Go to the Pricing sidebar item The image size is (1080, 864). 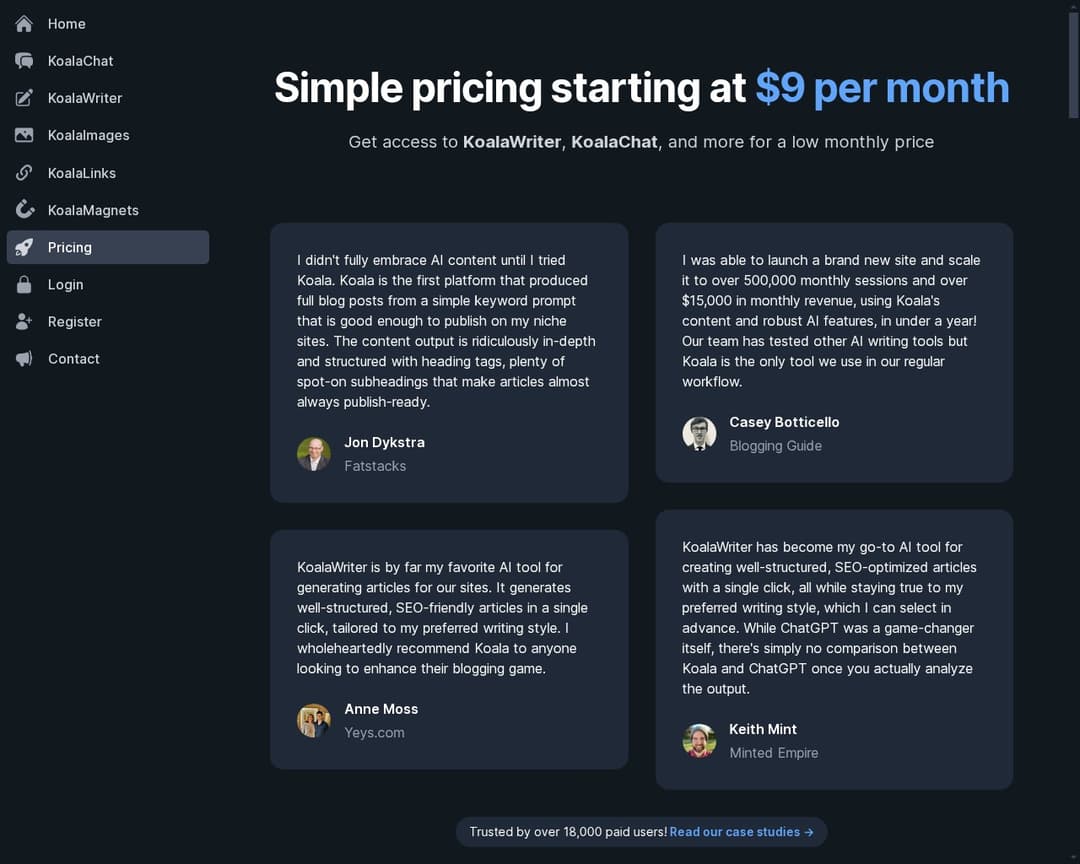(70, 247)
